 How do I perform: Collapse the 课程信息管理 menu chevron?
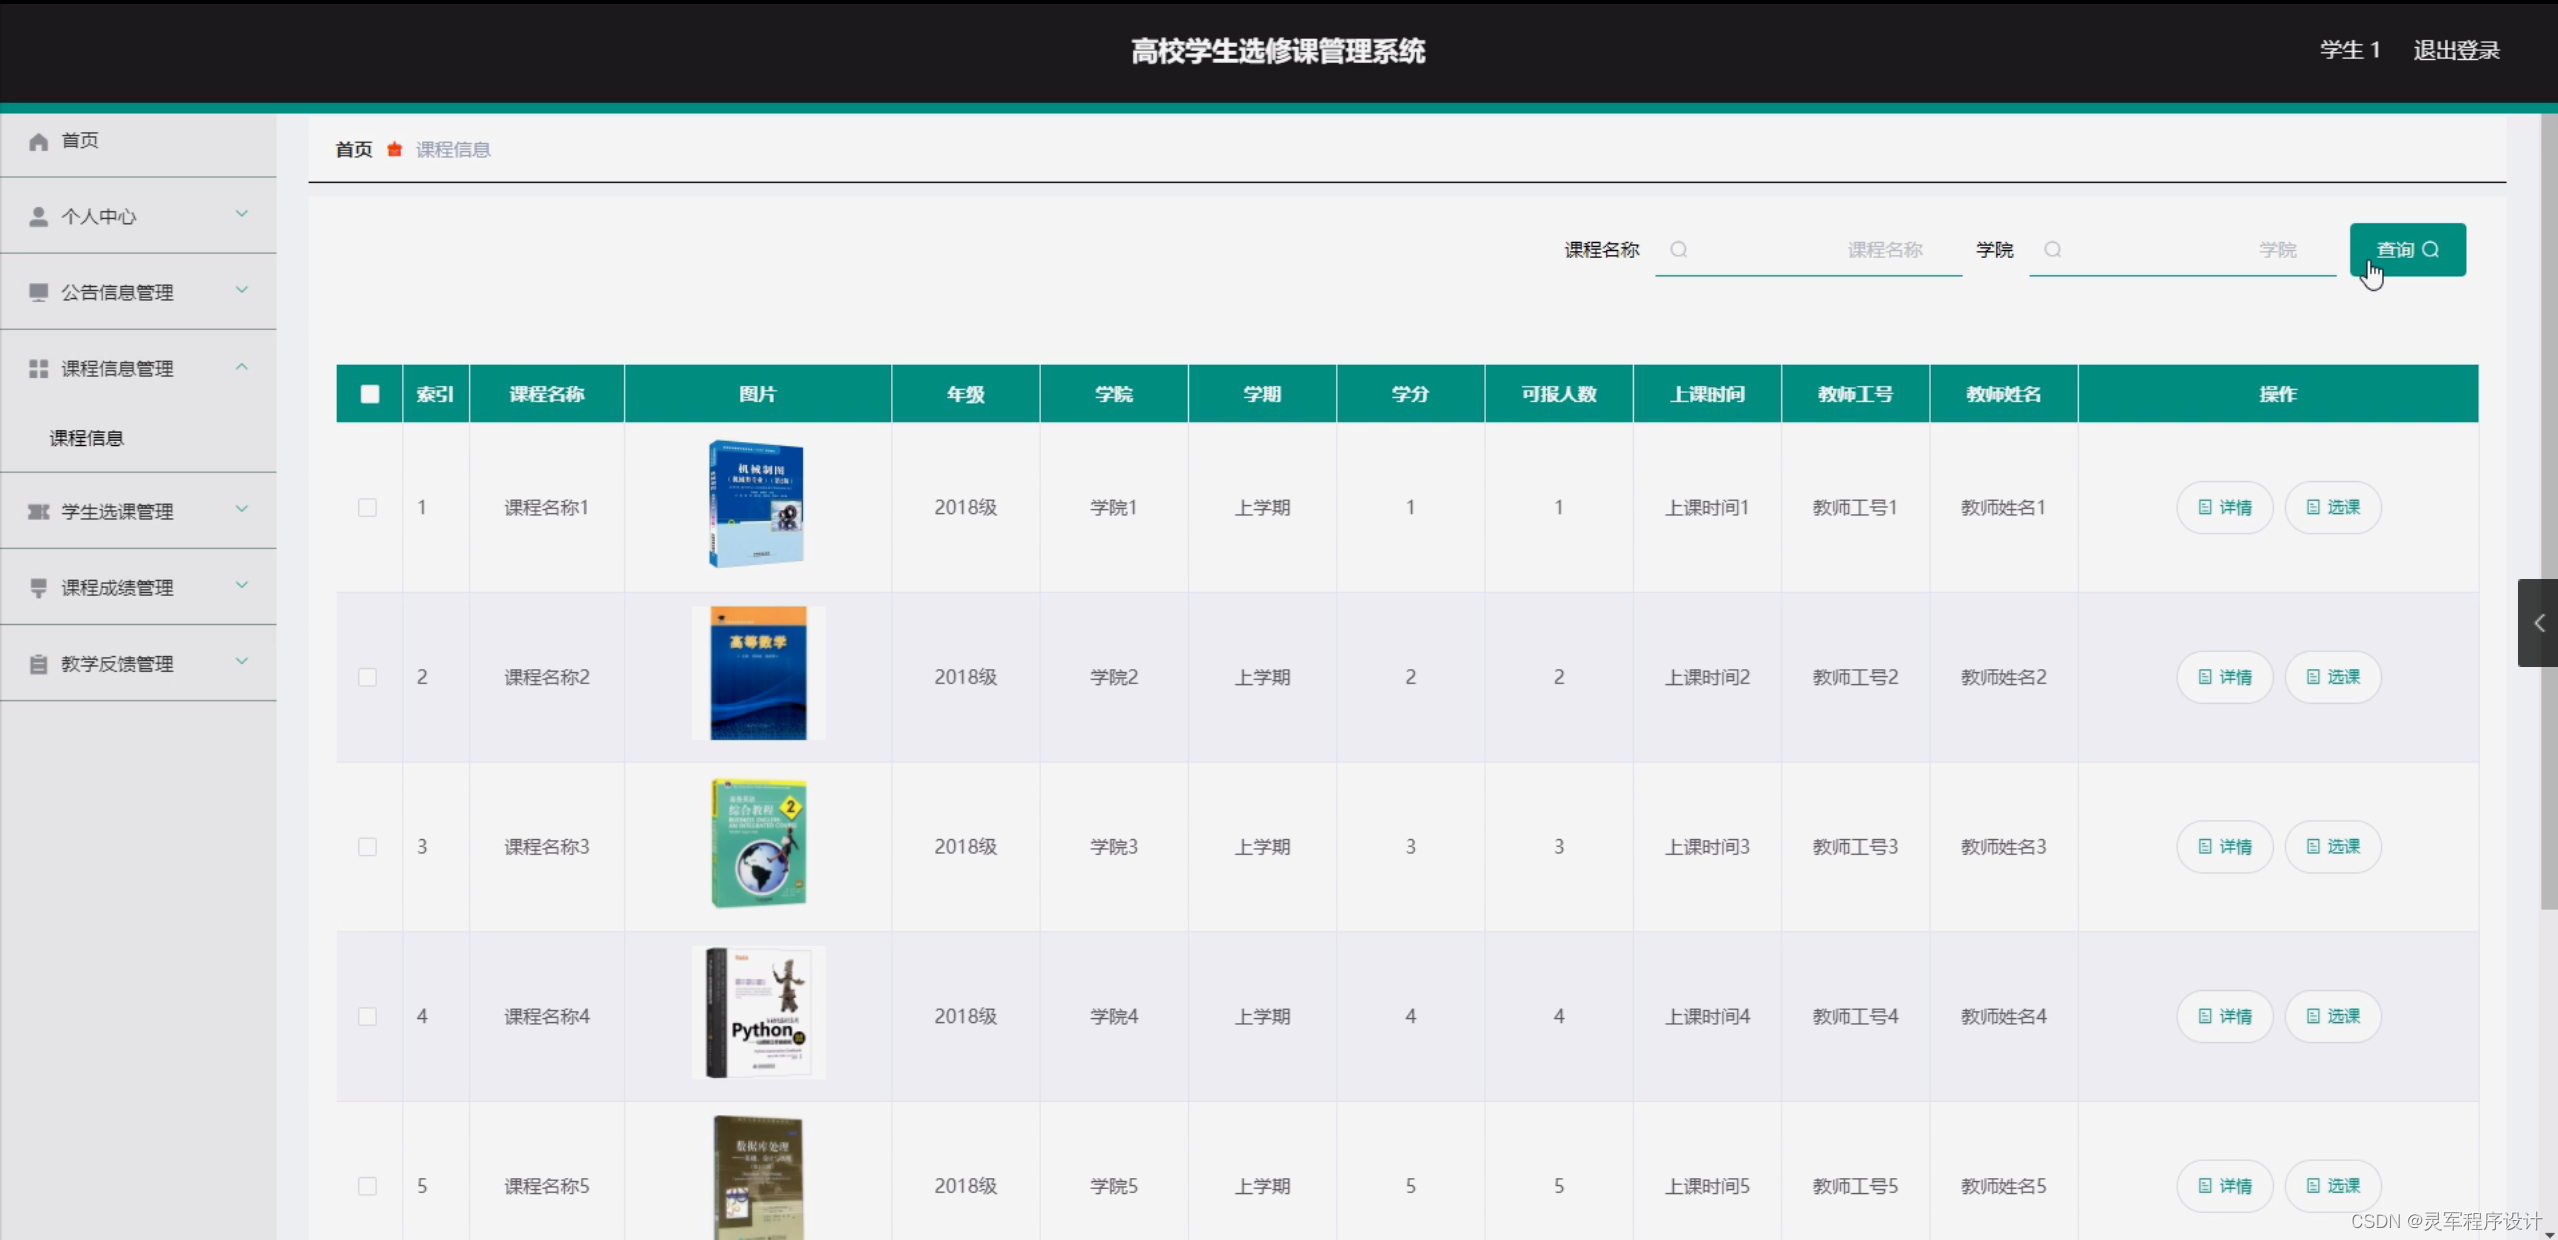coord(241,367)
